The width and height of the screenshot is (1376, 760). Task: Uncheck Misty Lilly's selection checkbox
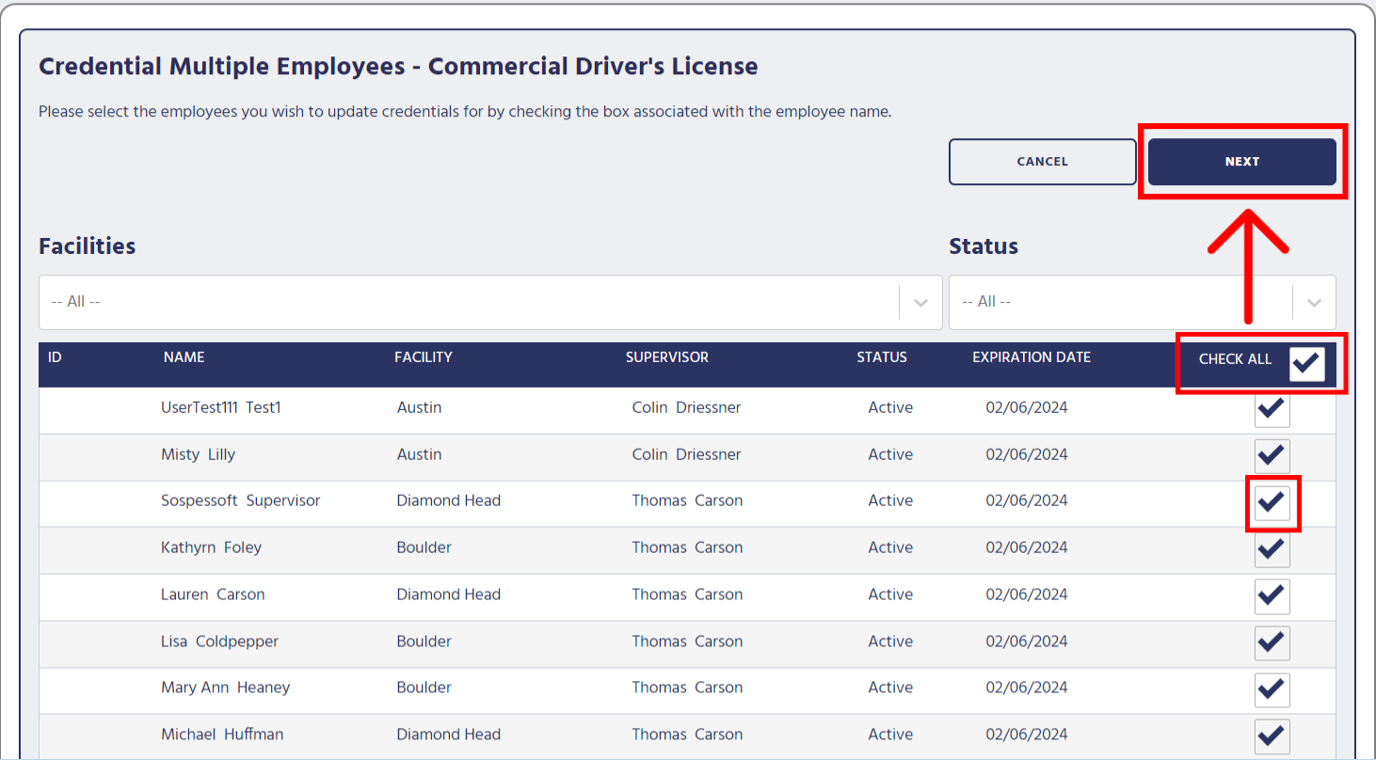(1272, 455)
